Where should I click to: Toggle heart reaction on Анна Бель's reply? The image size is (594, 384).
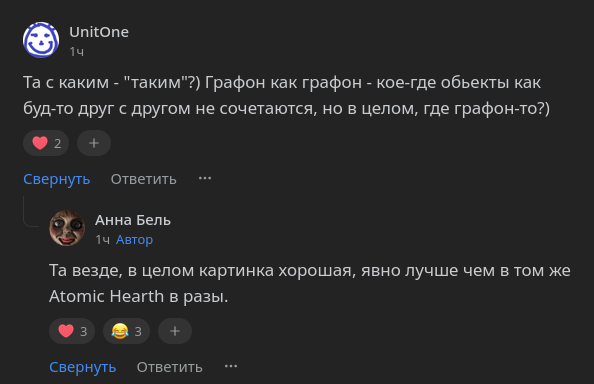coord(72,331)
